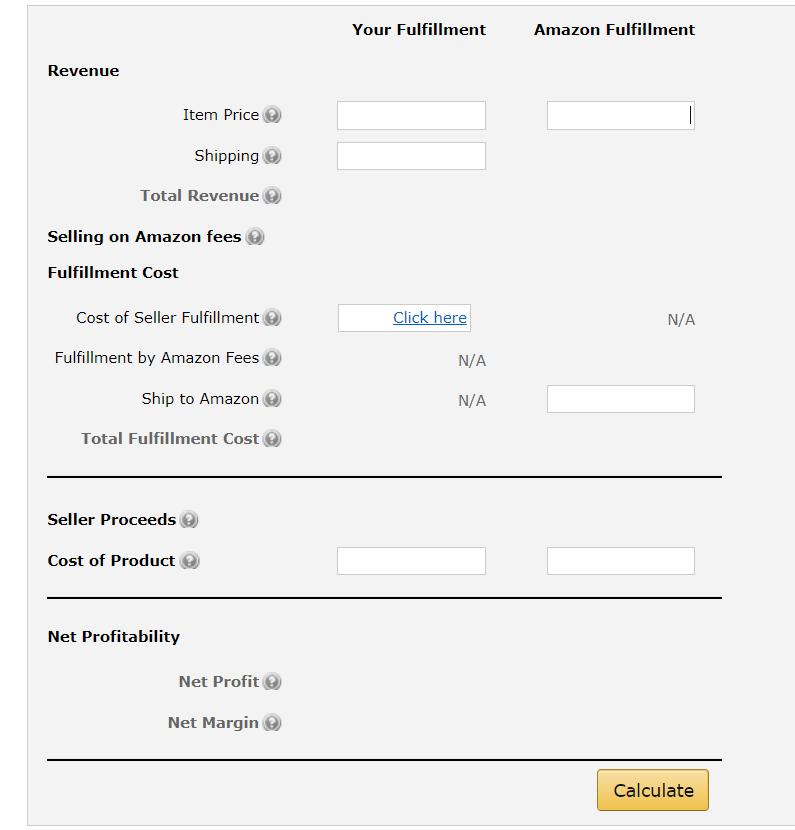
Task: Click N/A in Ship to Amazon row
Action: pos(472,401)
